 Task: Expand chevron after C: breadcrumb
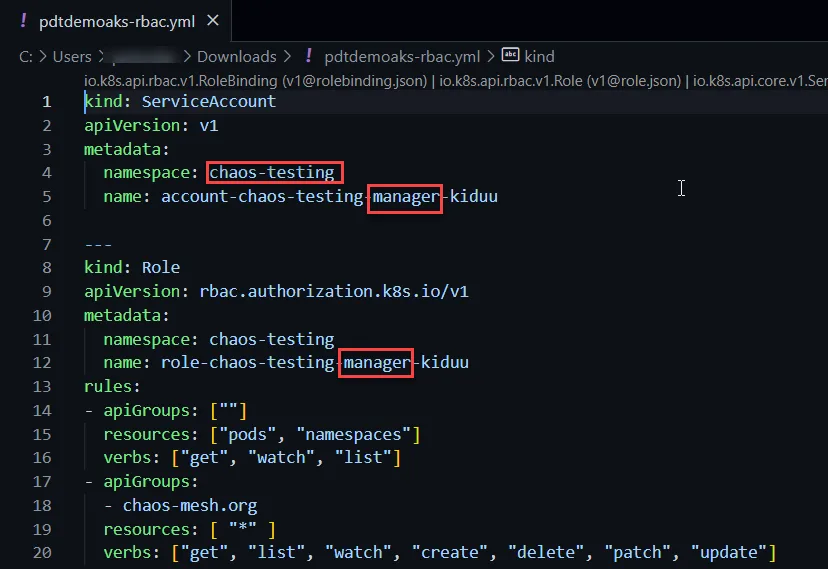point(43,56)
